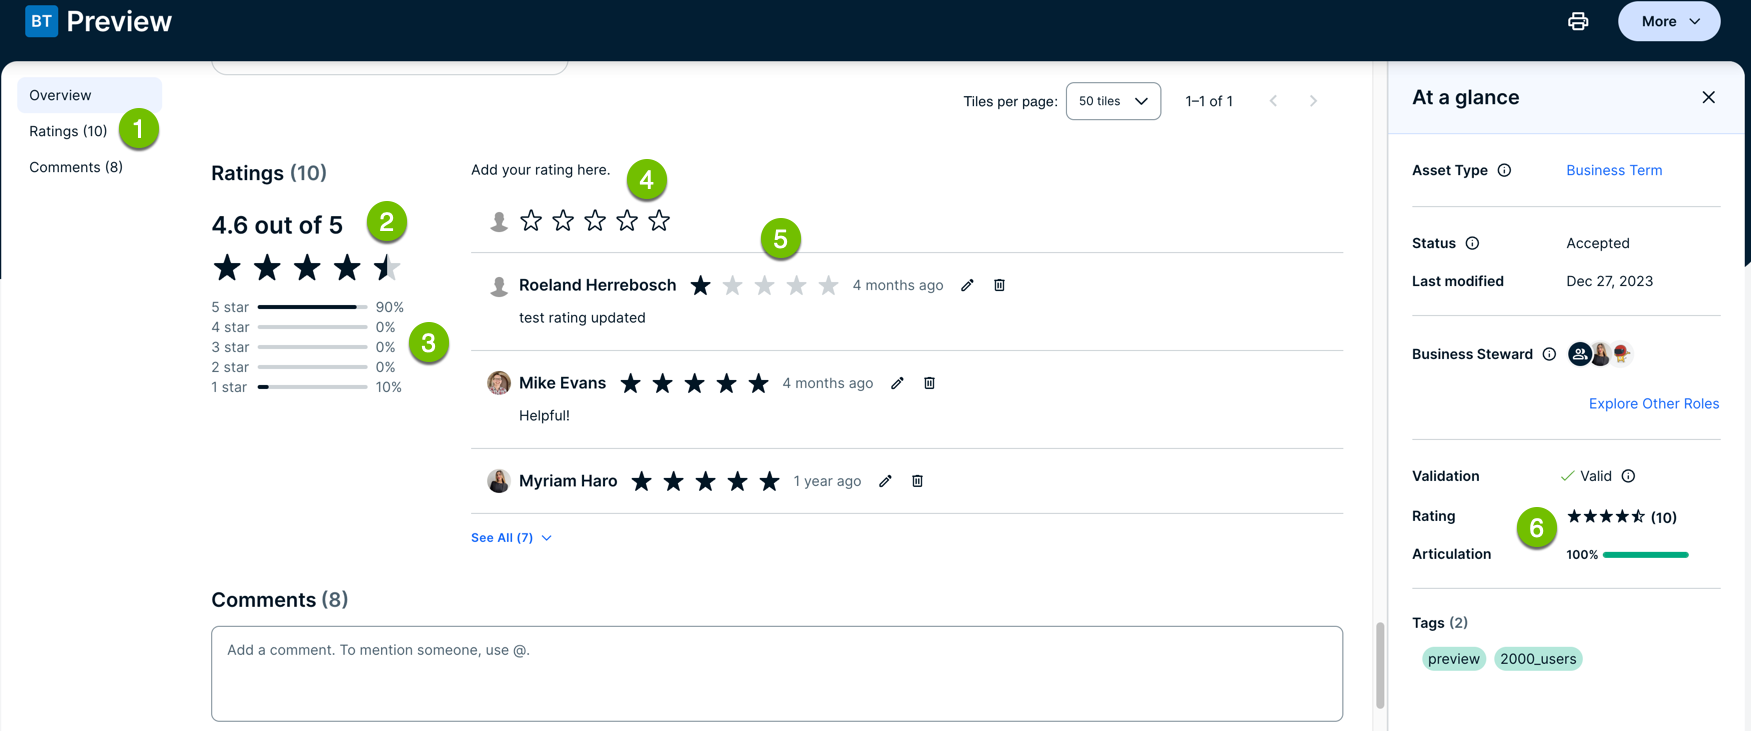Click the Add a comment text box

click(x=776, y=673)
